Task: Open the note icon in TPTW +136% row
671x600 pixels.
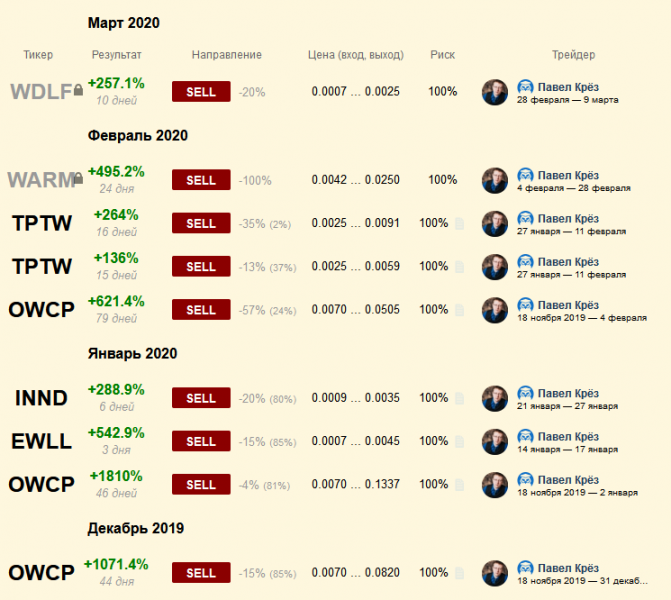Action: [460, 267]
